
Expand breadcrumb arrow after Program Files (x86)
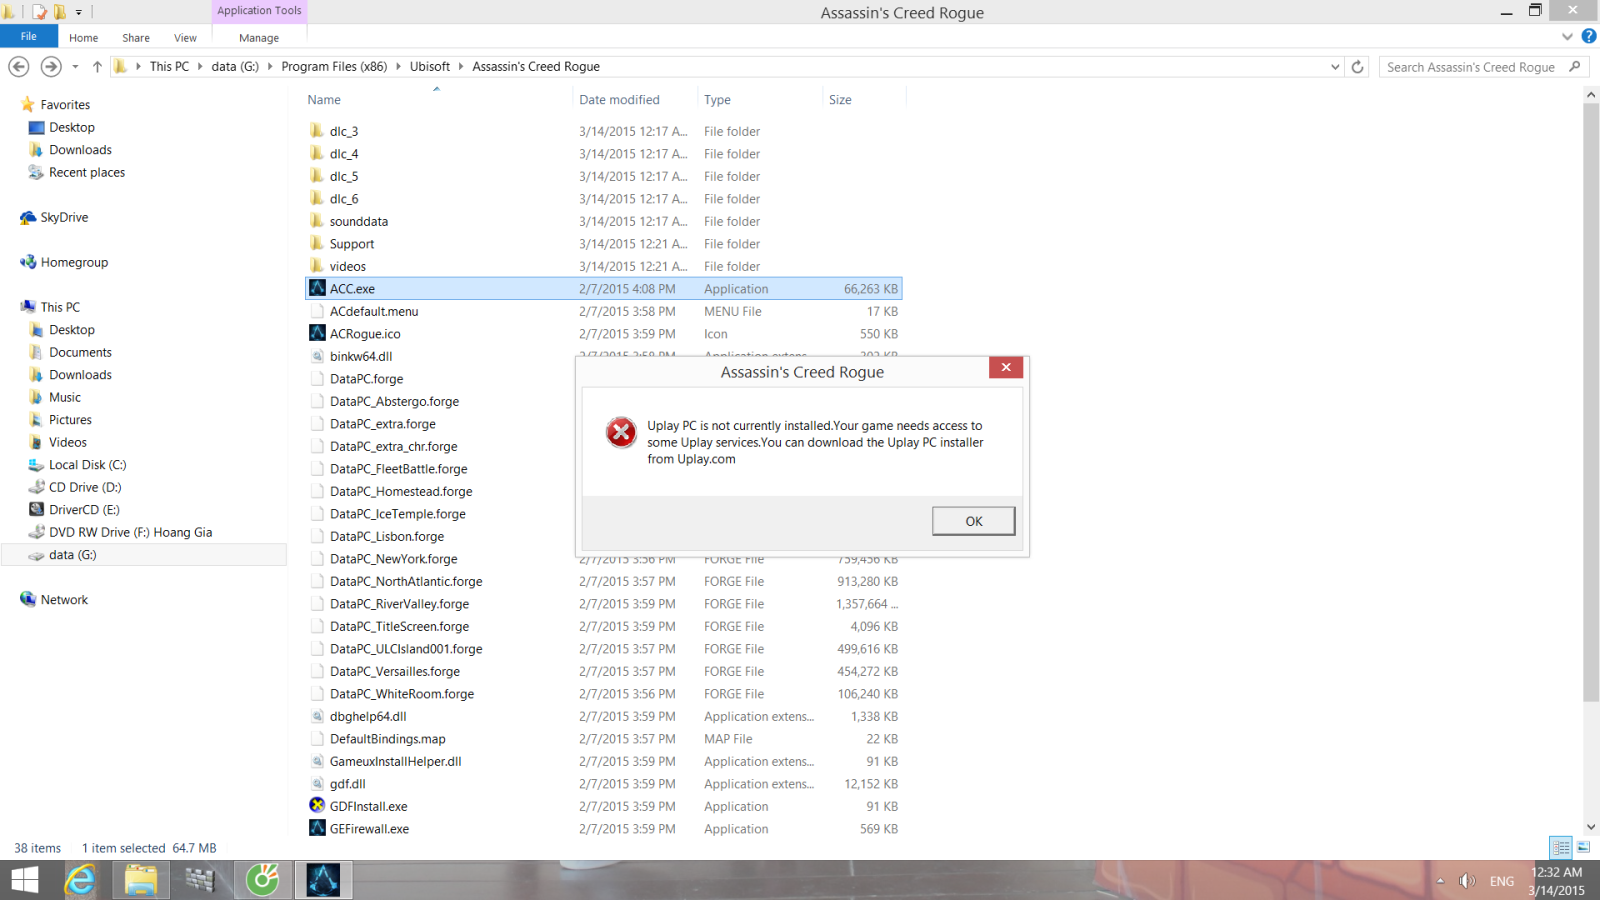[x=398, y=67]
